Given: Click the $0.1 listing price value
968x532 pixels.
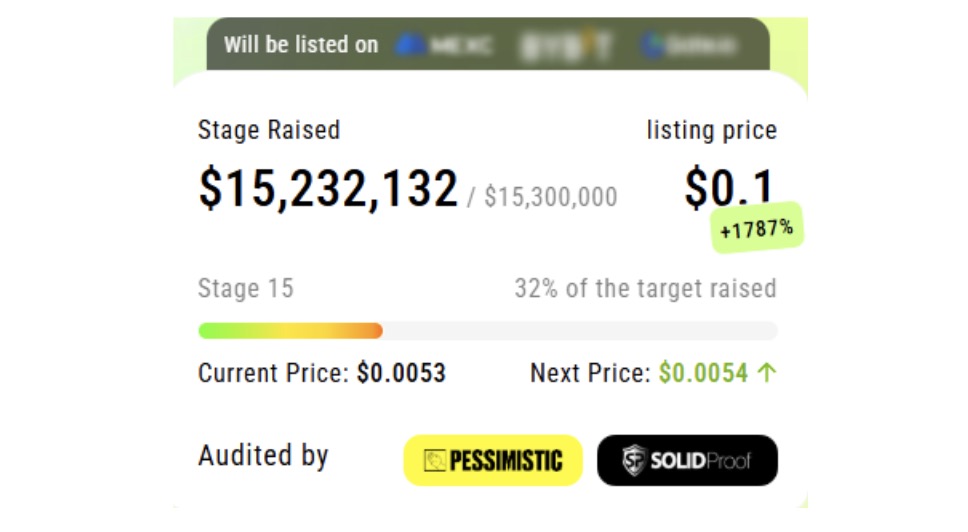Looking at the screenshot, I should [729, 187].
